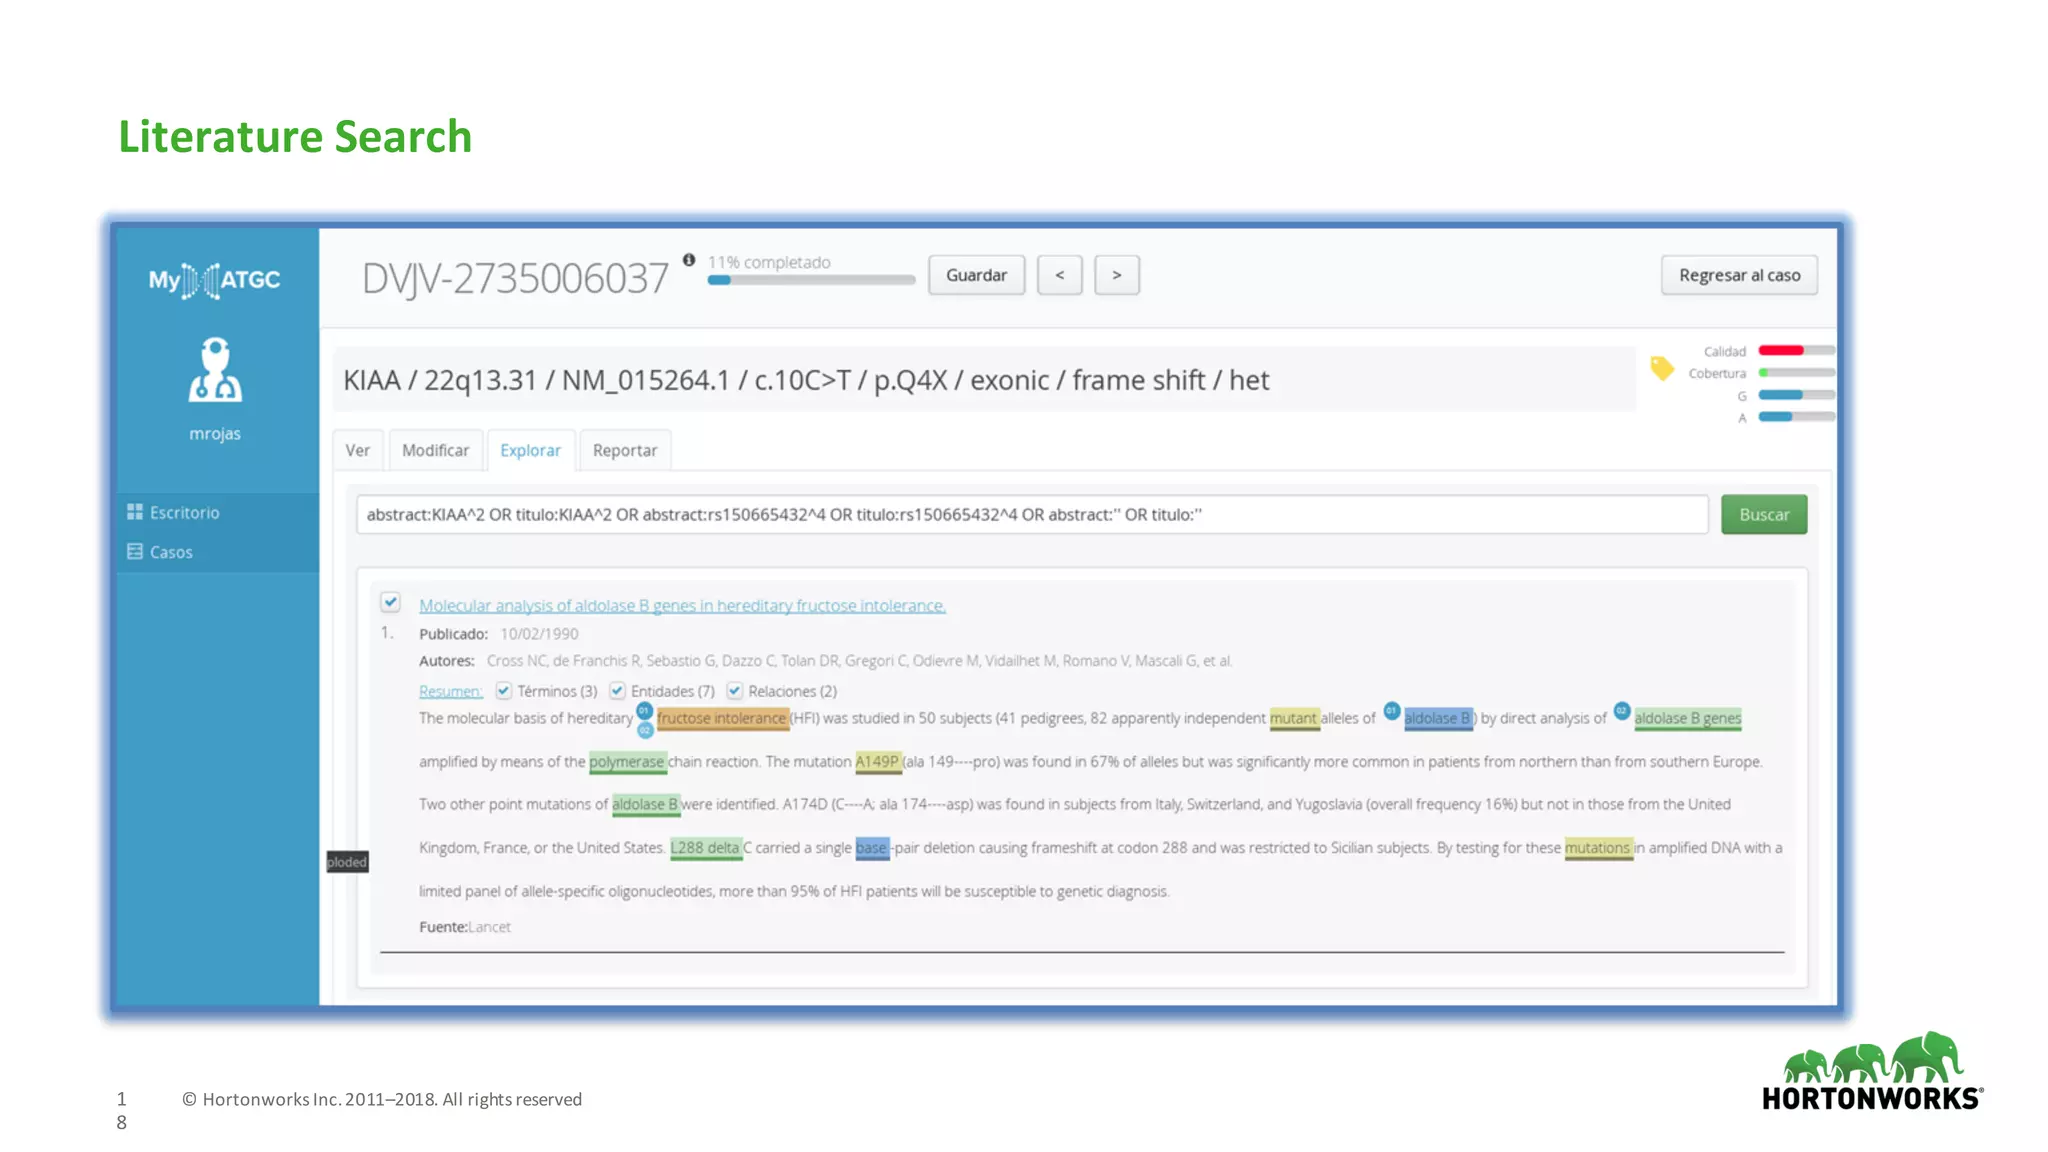Click the green Buscar button
The height and width of the screenshot is (1152, 2048).
pos(1764,514)
